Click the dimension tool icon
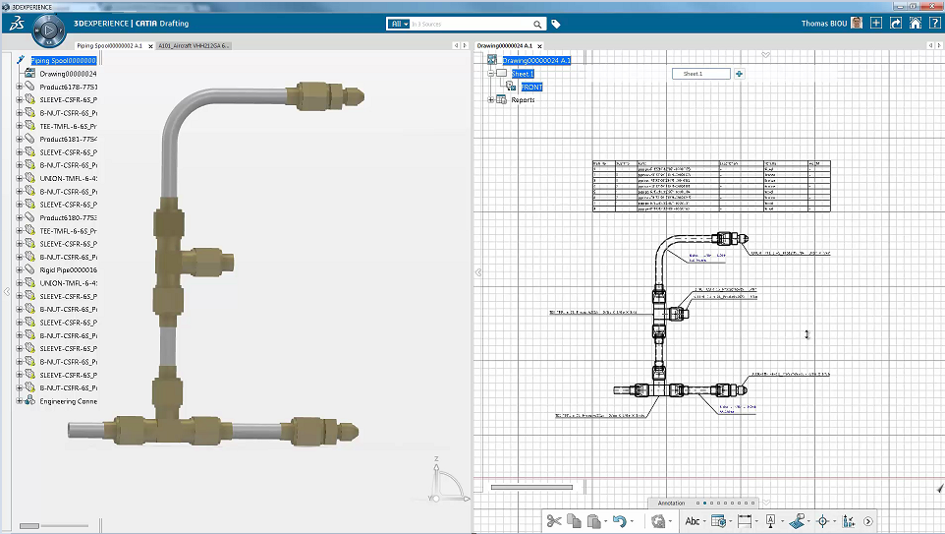The height and width of the screenshot is (534, 945). [x=744, y=521]
